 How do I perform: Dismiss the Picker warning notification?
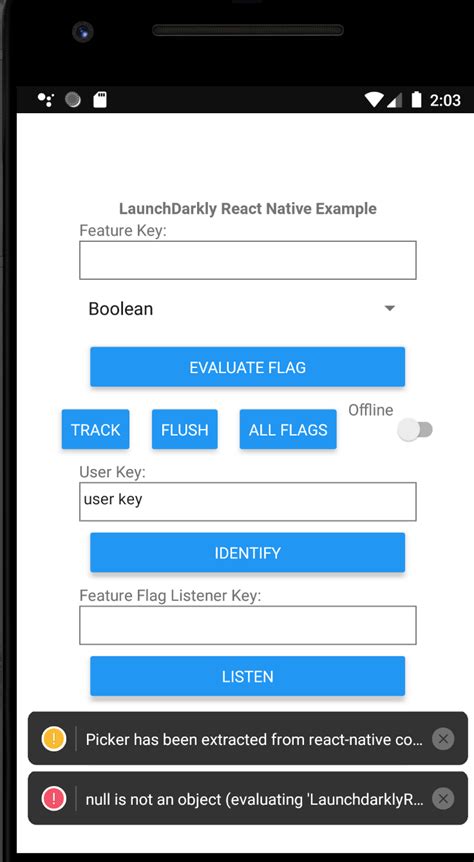pos(443,739)
